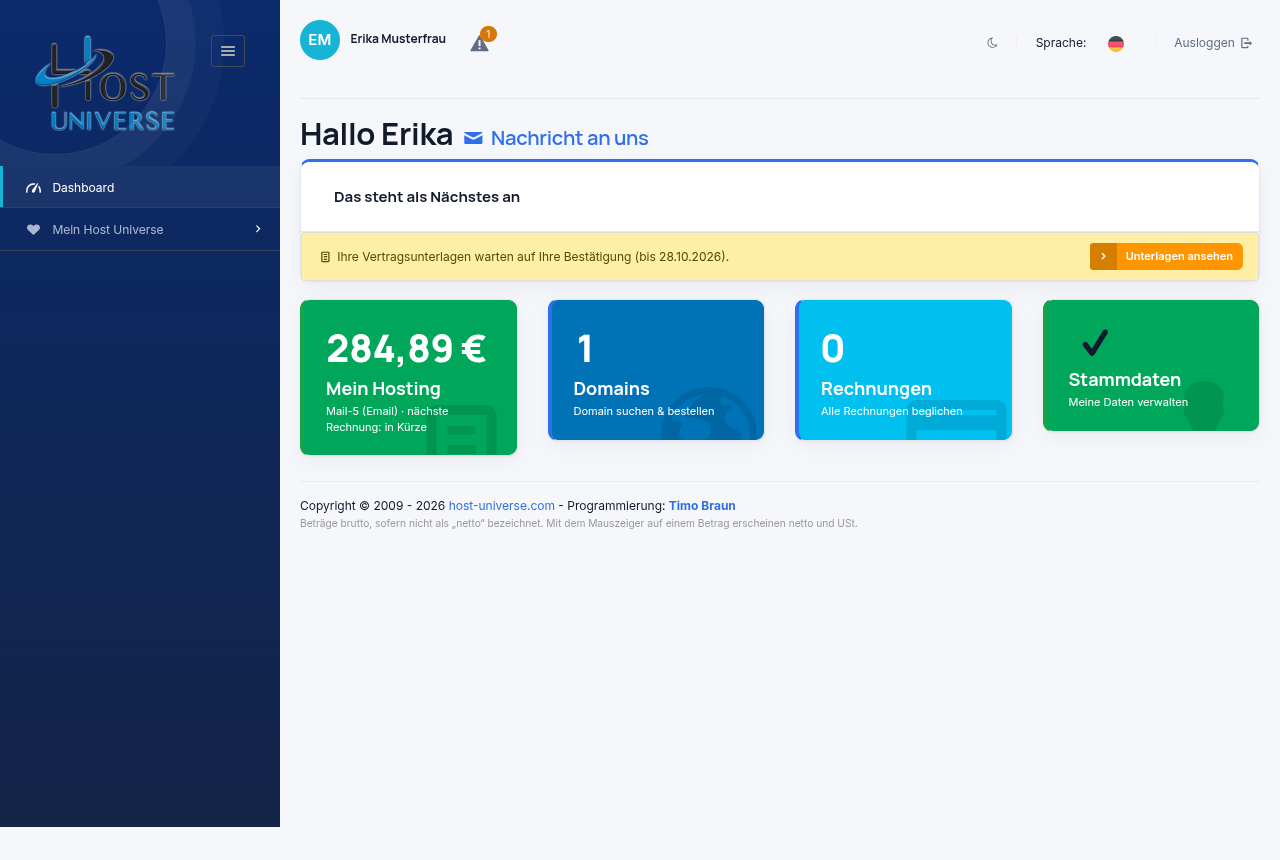The width and height of the screenshot is (1280, 860).
Task: Expand the Mein Host Universe menu
Action: coord(140,229)
